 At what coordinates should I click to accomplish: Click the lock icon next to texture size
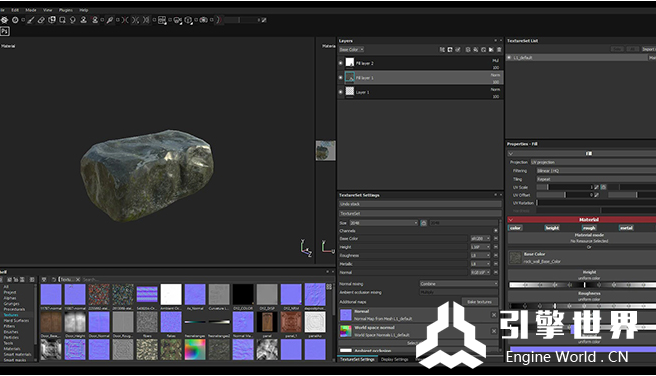click(423, 223)
